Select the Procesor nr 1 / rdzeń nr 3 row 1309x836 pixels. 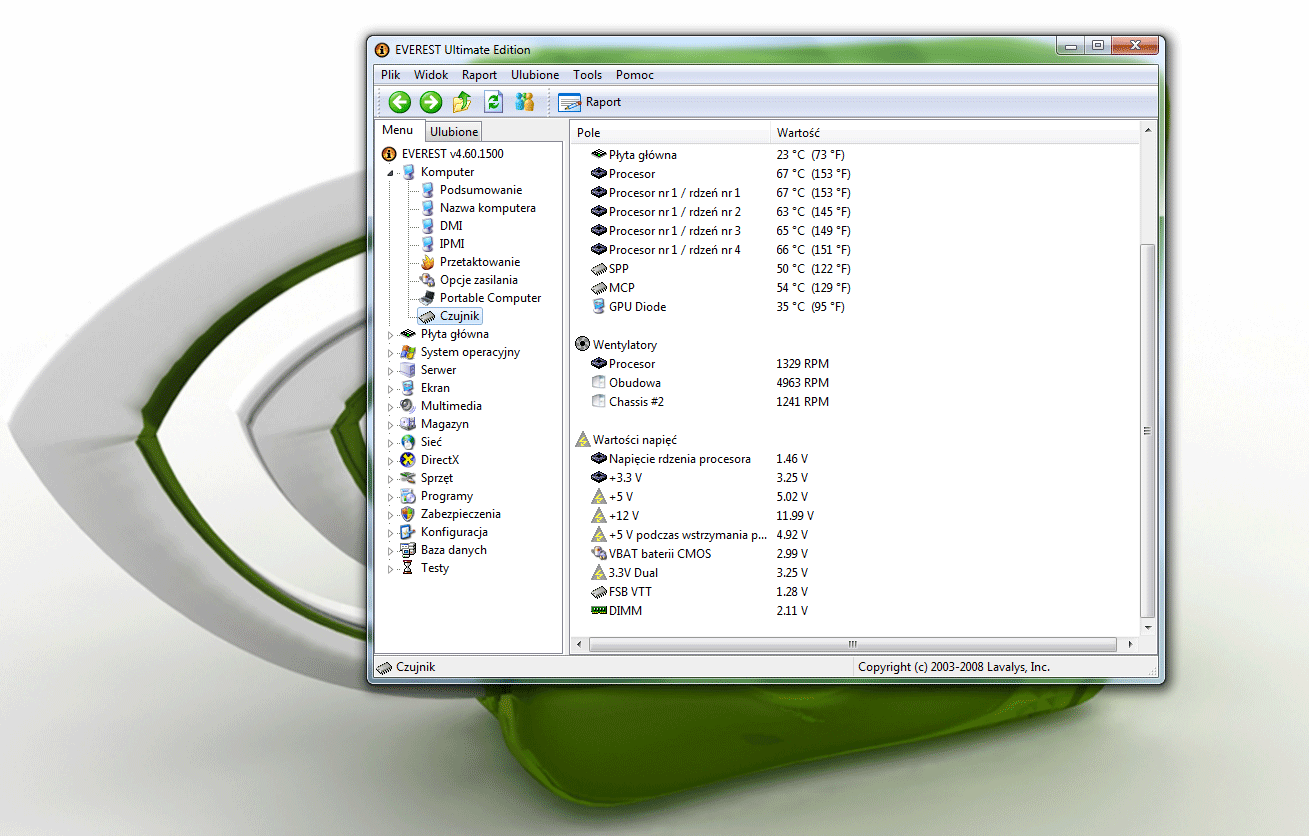click(855, 231)
